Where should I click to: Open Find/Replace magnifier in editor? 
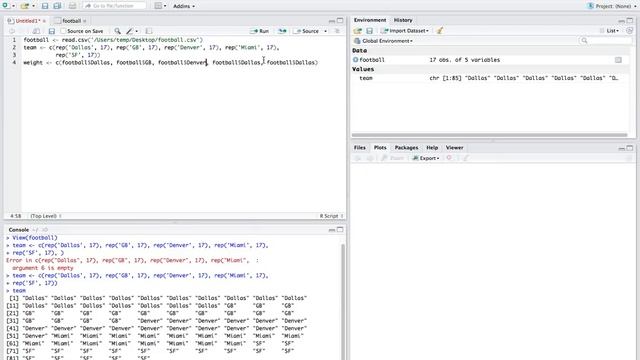(118, 31)
